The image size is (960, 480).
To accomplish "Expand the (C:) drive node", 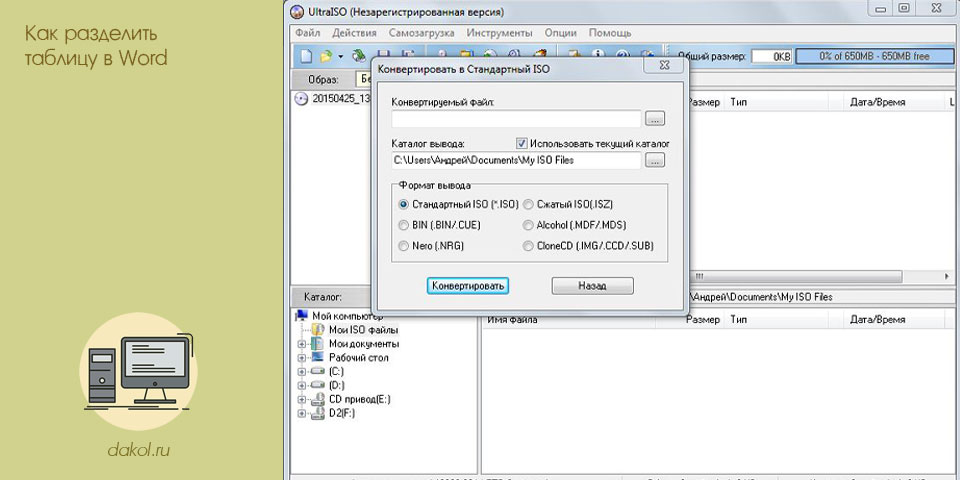I will tap(301, 372).
